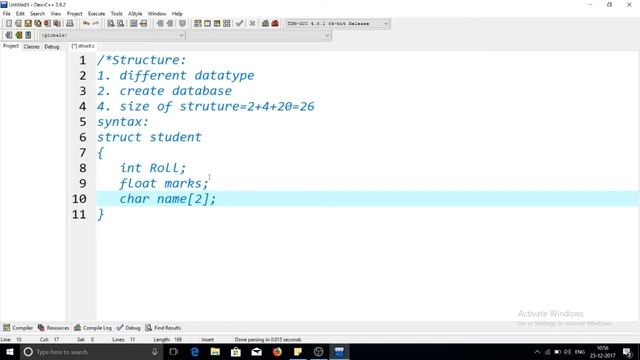This screenshot has width=640, height=360.
Task: Click the Goto Bookmarks toolbar icon
Action: click(x=28, y=35)
